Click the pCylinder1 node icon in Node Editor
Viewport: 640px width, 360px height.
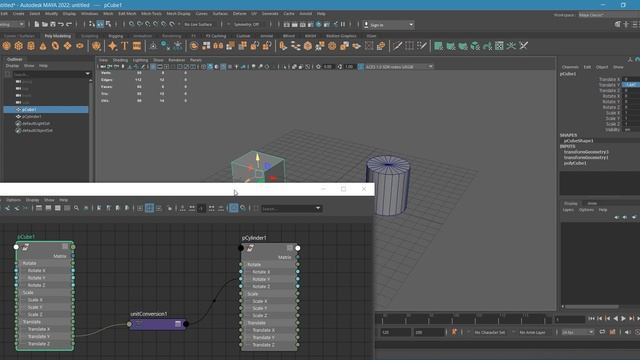click(250, 248)
